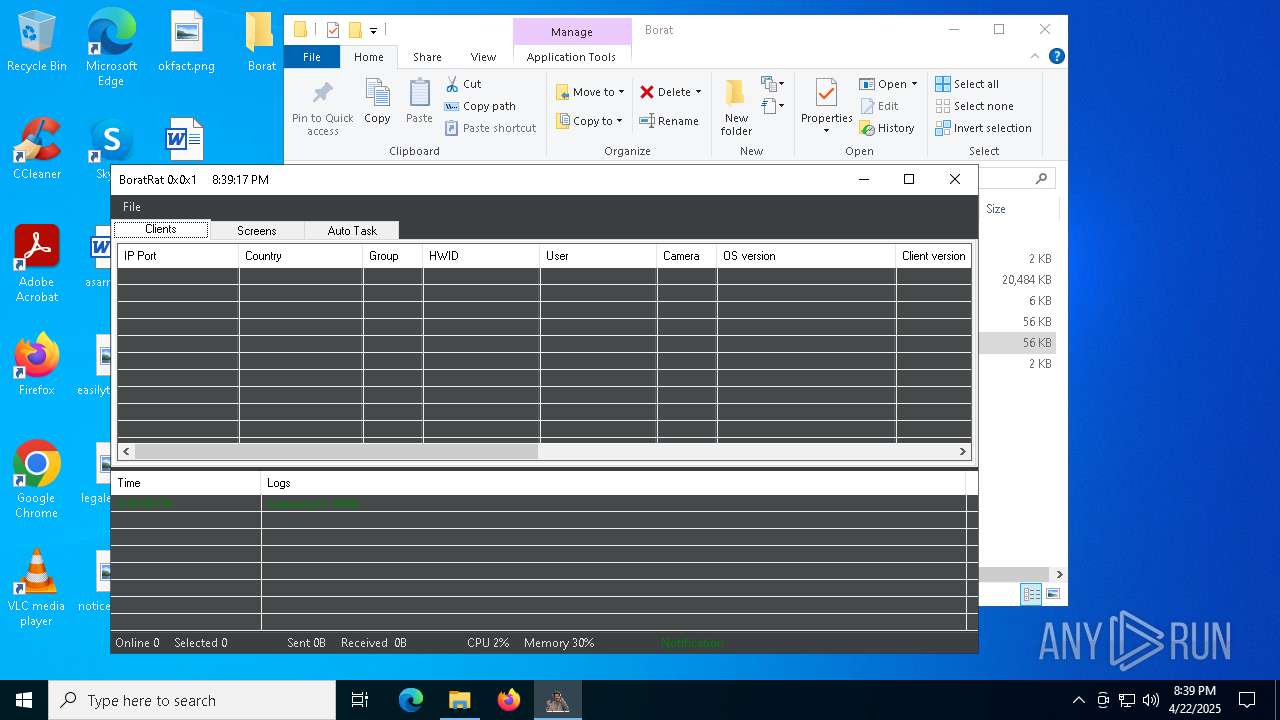Click the Memory 30% status entry
This screenshot has width=1280, height=720.
click(x=559, y=643)
